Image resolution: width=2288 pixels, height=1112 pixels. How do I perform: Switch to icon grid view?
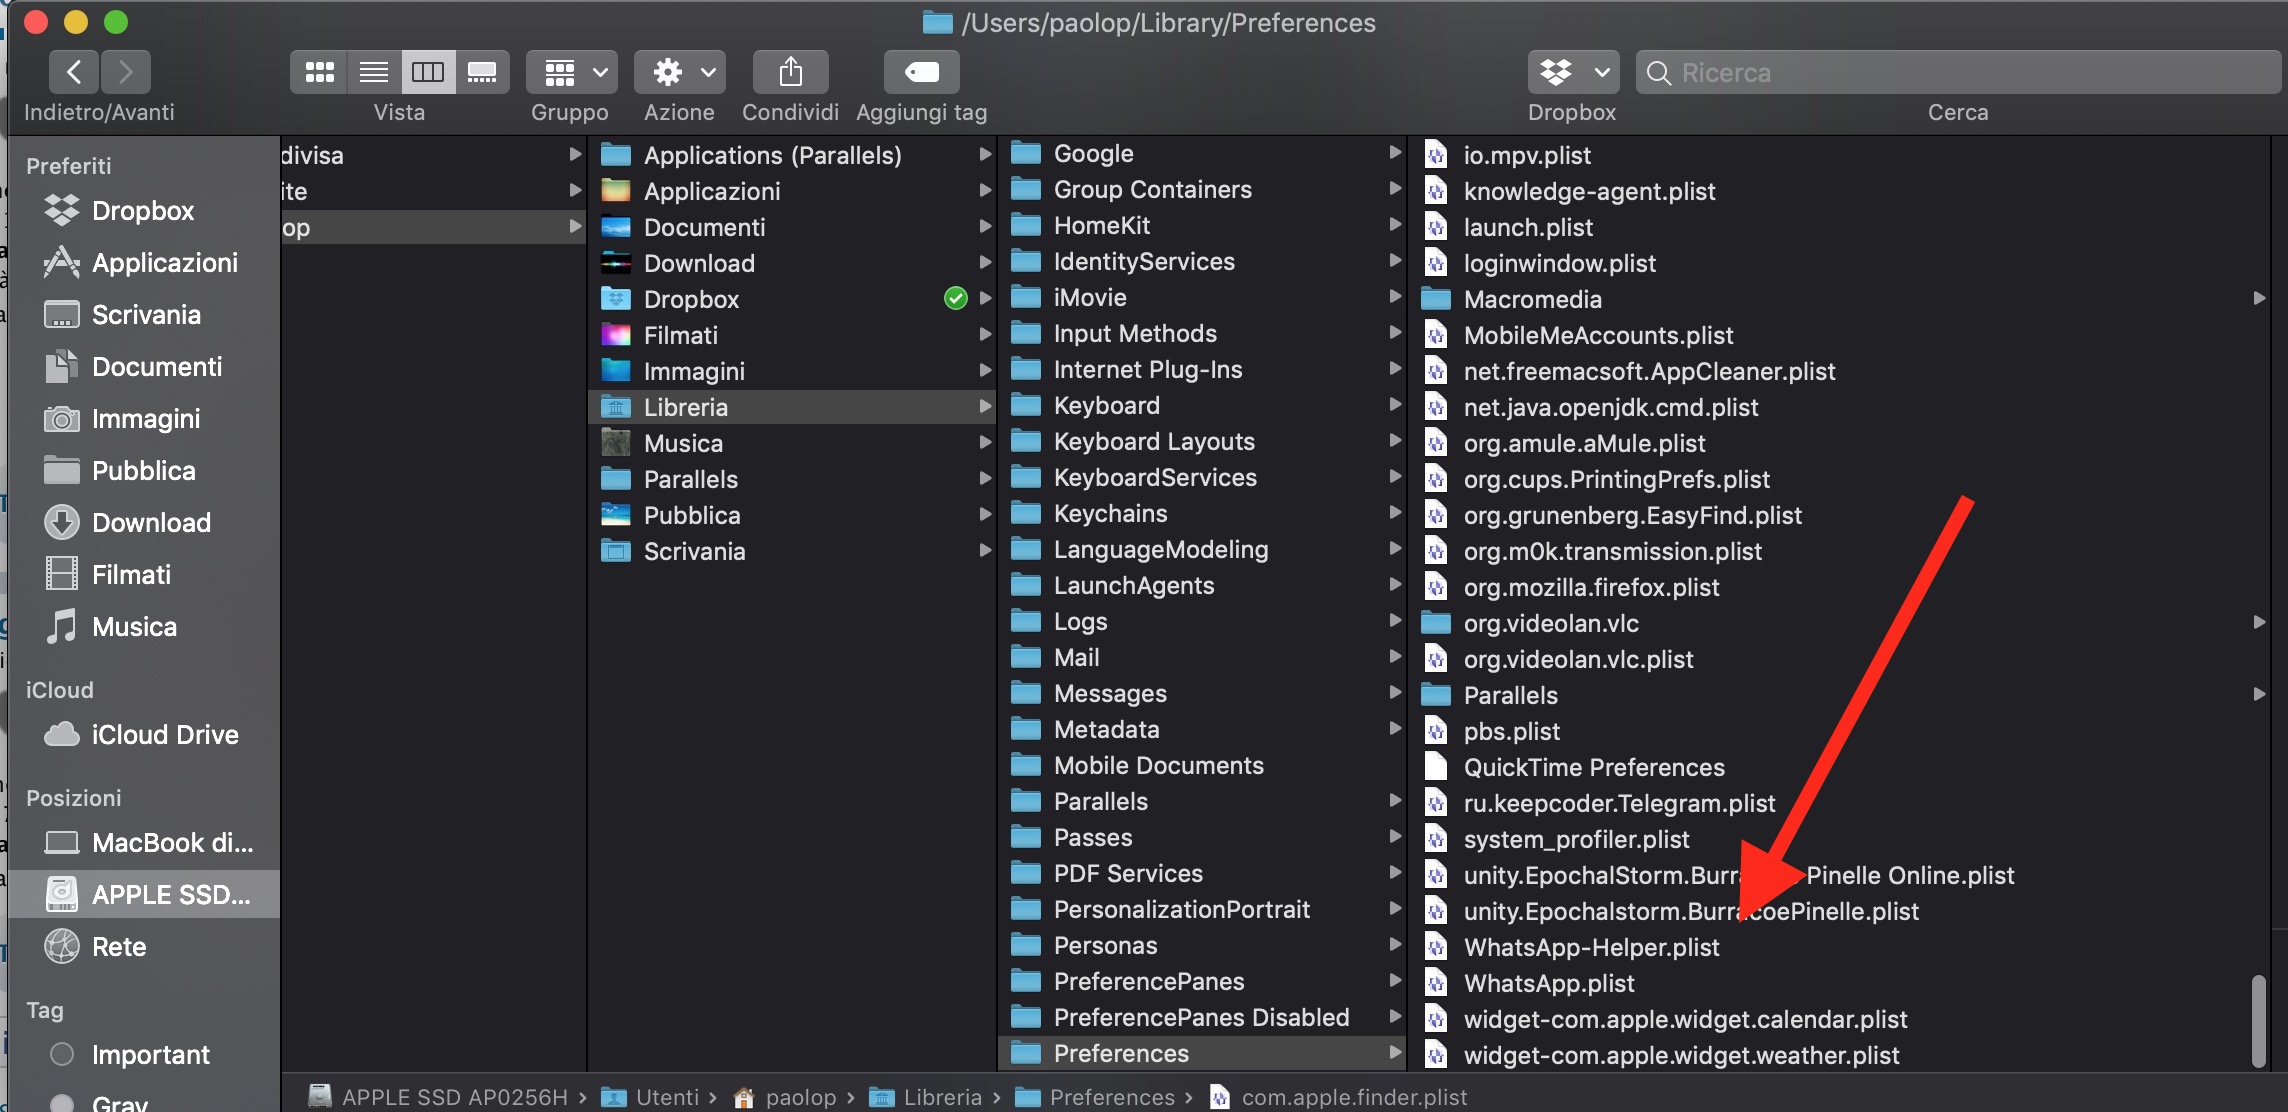319,72
